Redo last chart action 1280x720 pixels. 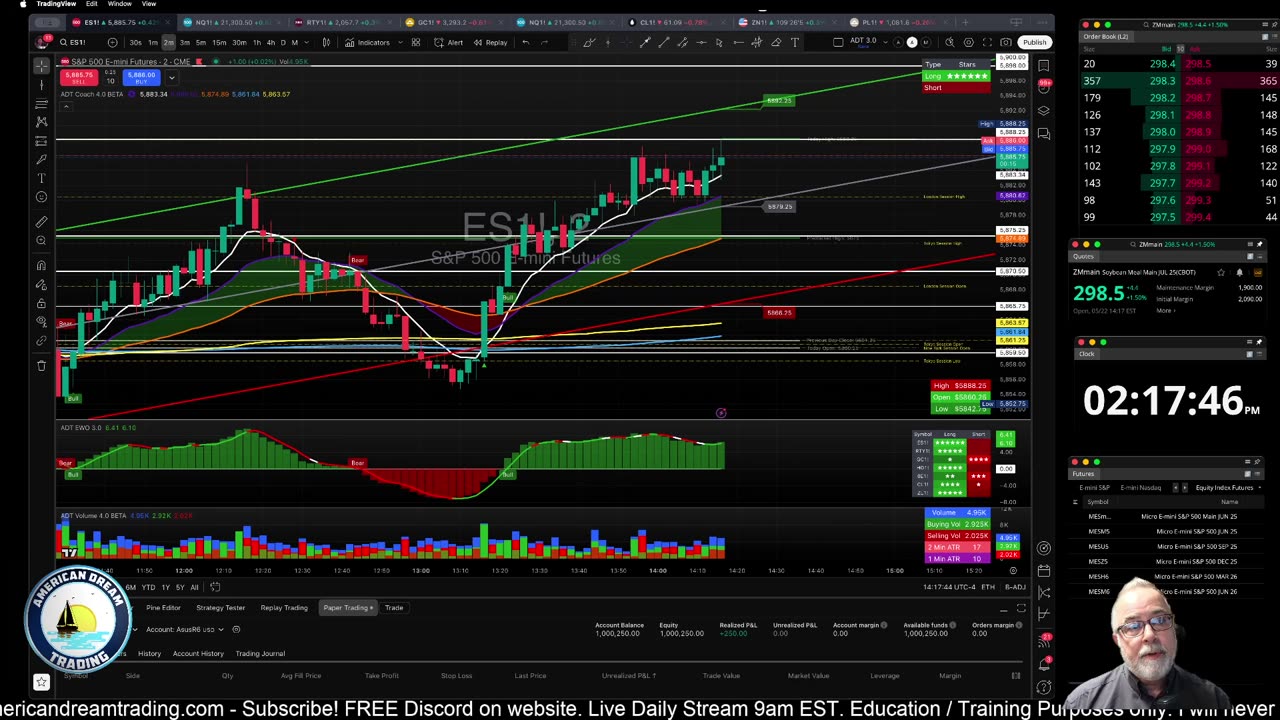point(544,42)
